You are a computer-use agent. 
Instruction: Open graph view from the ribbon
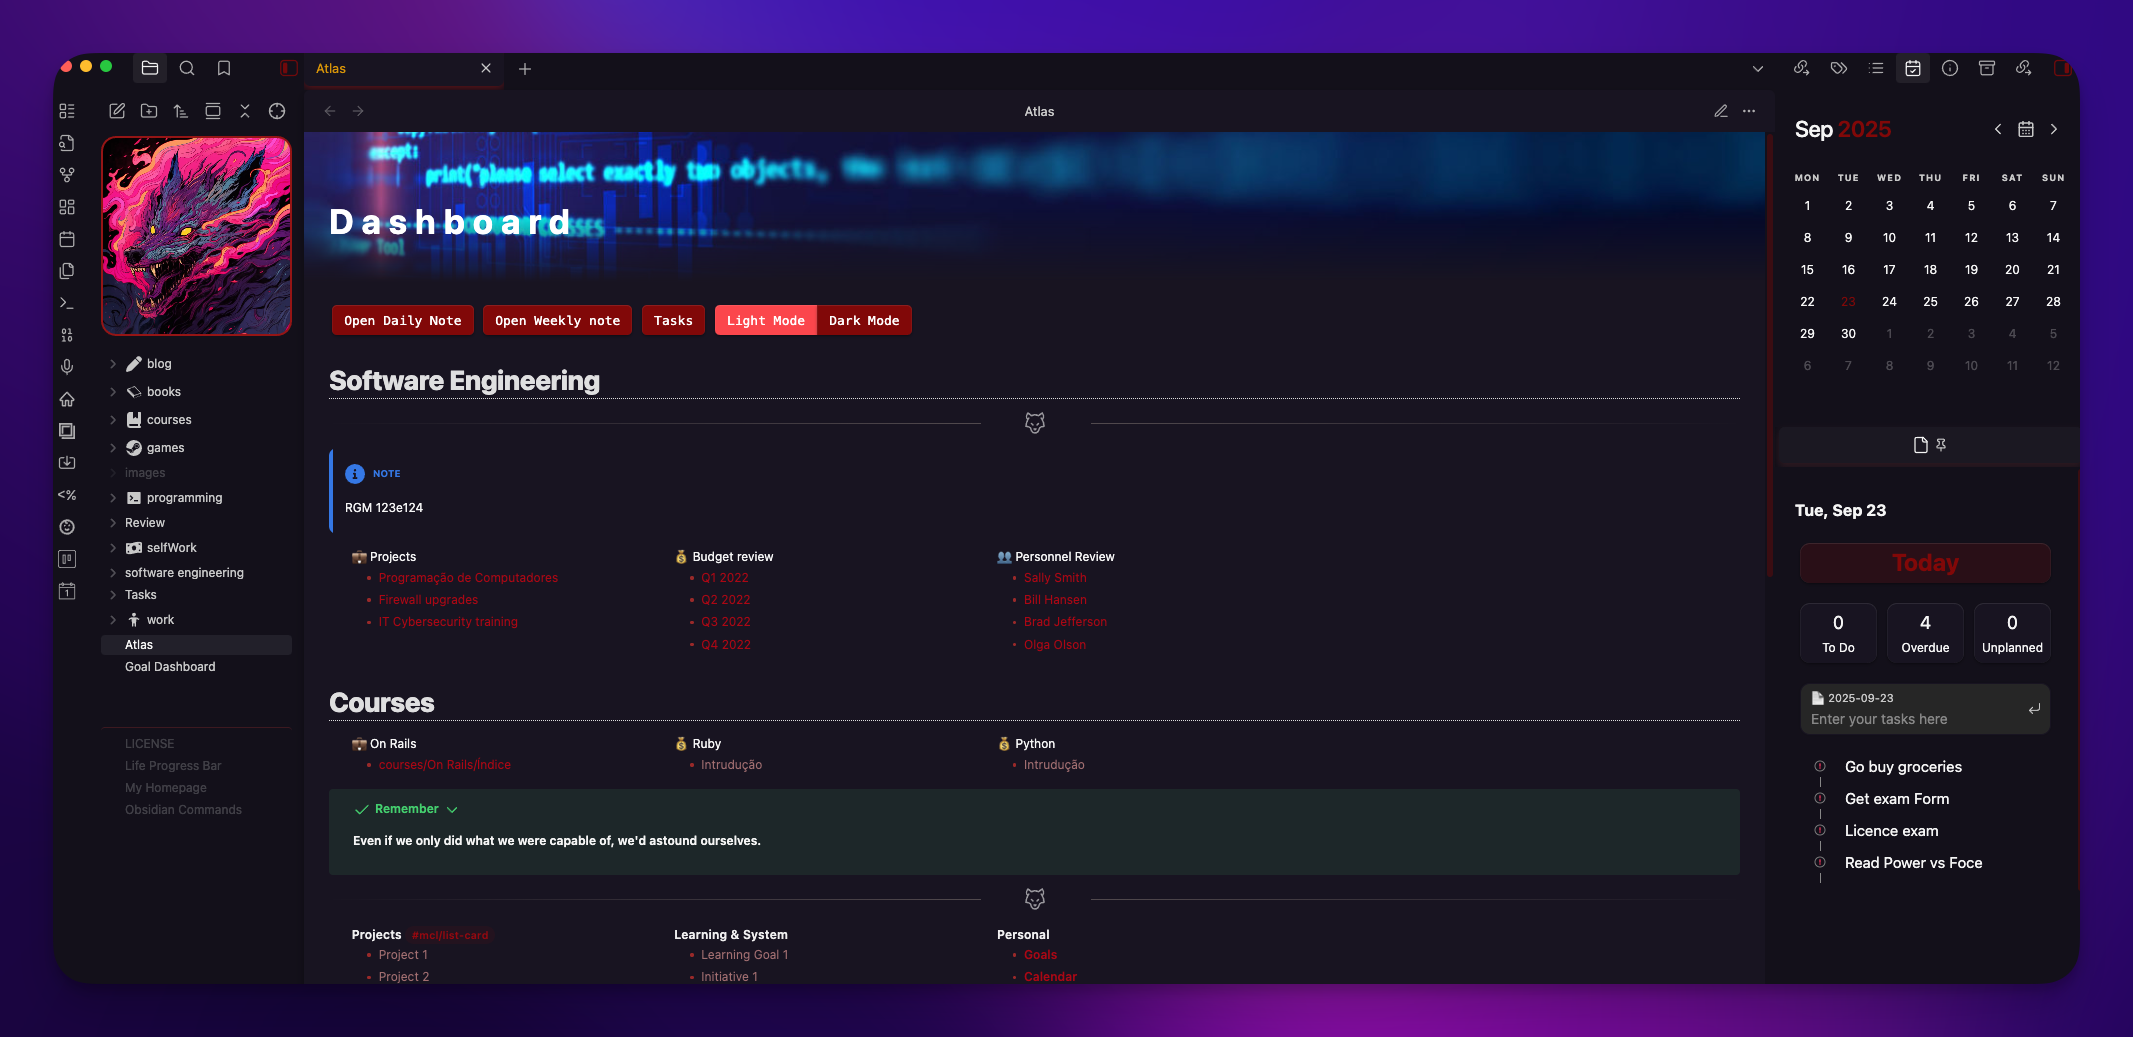tap(67, 175)
